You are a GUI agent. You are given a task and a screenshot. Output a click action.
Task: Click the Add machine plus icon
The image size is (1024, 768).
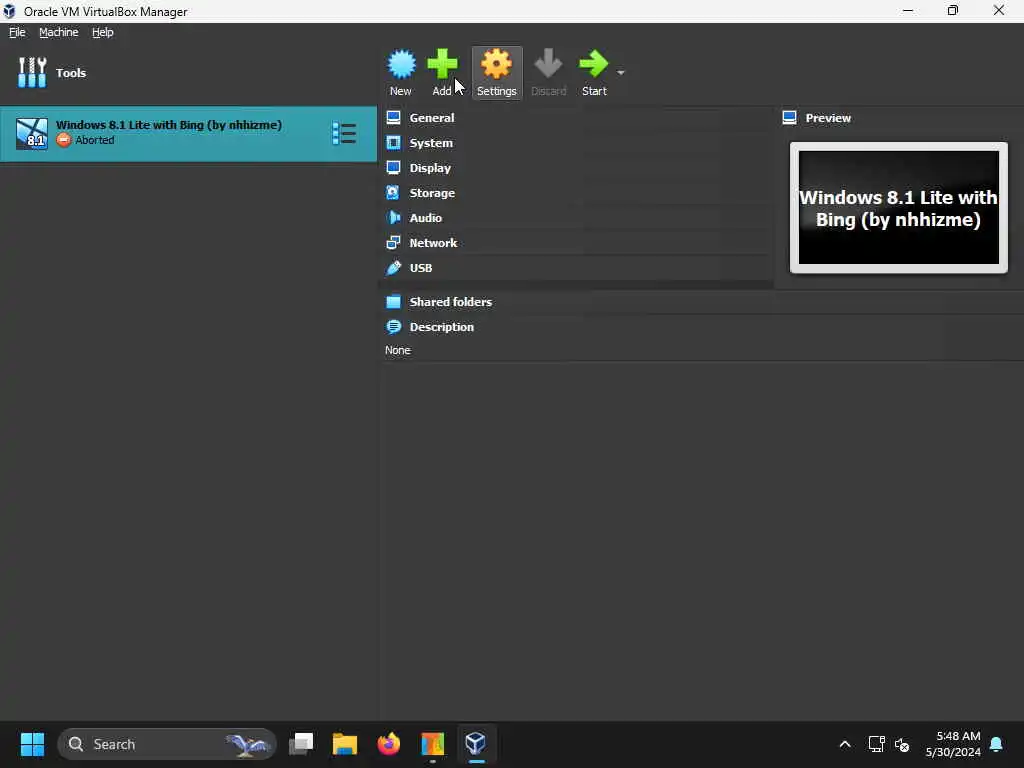pos(443,64)
